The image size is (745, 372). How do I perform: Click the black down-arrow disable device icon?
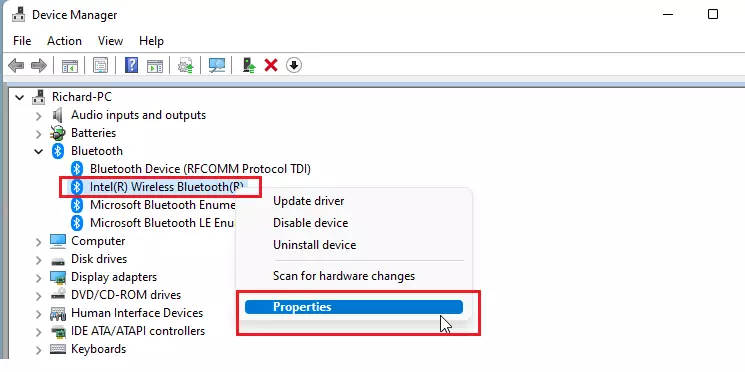coord(294,65)
